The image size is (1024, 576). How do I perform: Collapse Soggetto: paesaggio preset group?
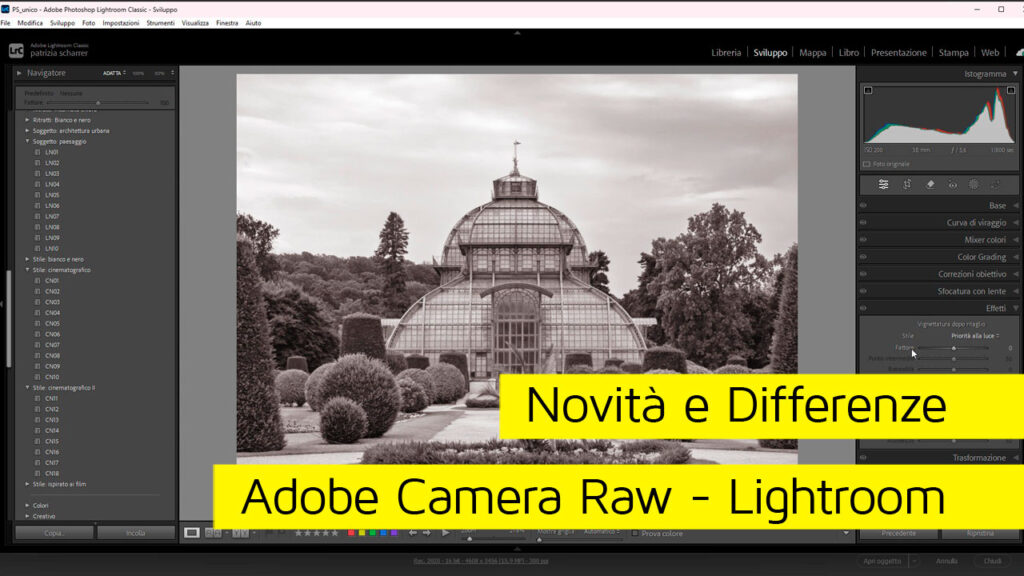coord(27,141)
